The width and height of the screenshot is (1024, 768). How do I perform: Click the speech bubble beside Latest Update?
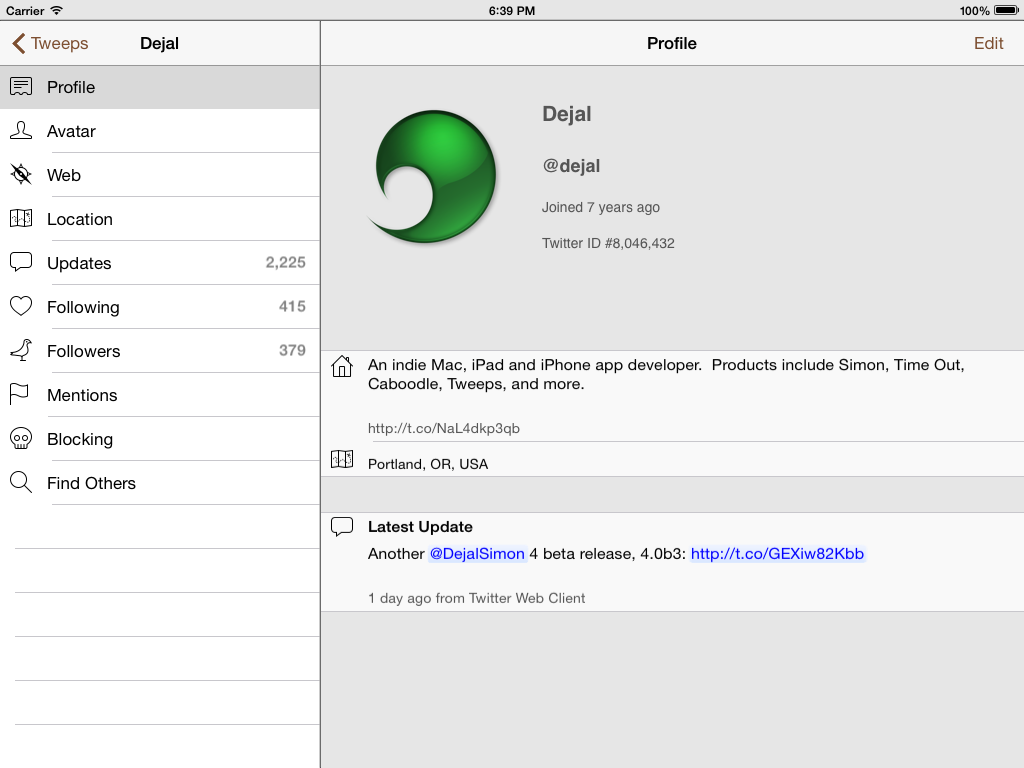click(x=342, y=526)
